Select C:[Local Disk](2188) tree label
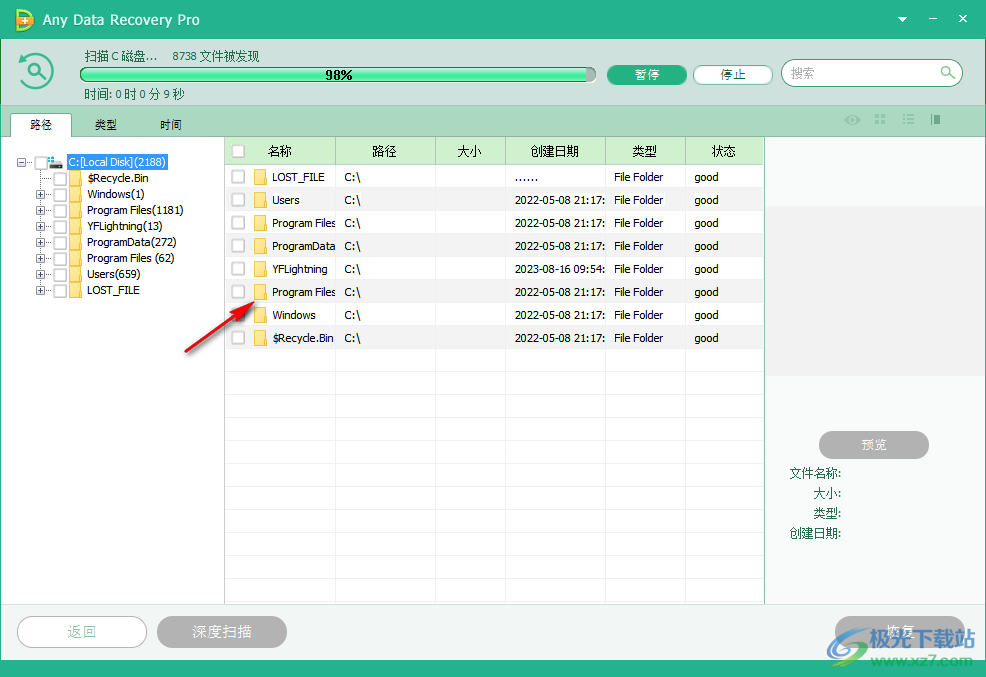Image resolution: width=986 pixels, height=677 pixels. (x=117, y=162)
